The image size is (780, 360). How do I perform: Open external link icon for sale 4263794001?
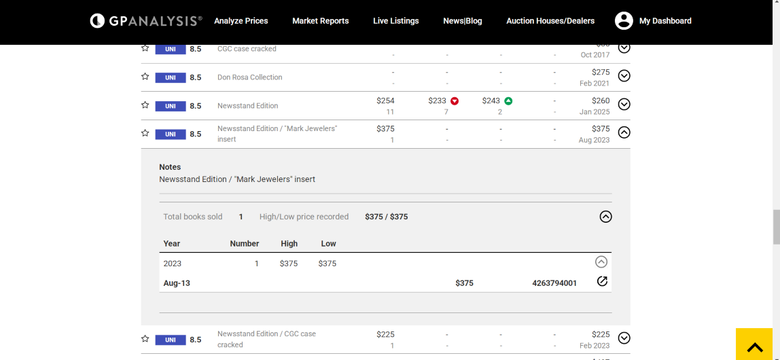coord(602,282)
